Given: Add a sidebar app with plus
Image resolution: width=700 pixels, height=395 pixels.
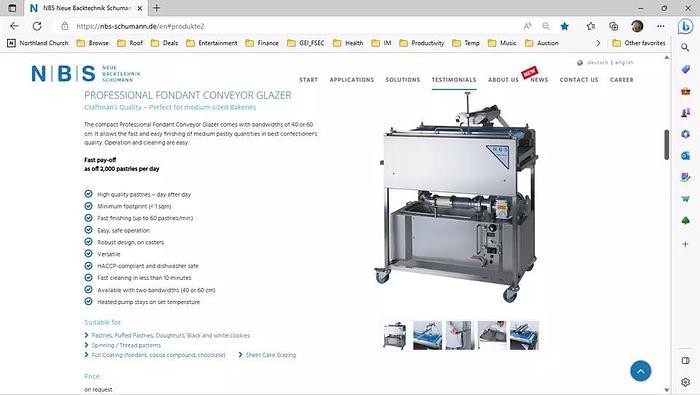Looking at the screenshot, I should tap(685, 244).
